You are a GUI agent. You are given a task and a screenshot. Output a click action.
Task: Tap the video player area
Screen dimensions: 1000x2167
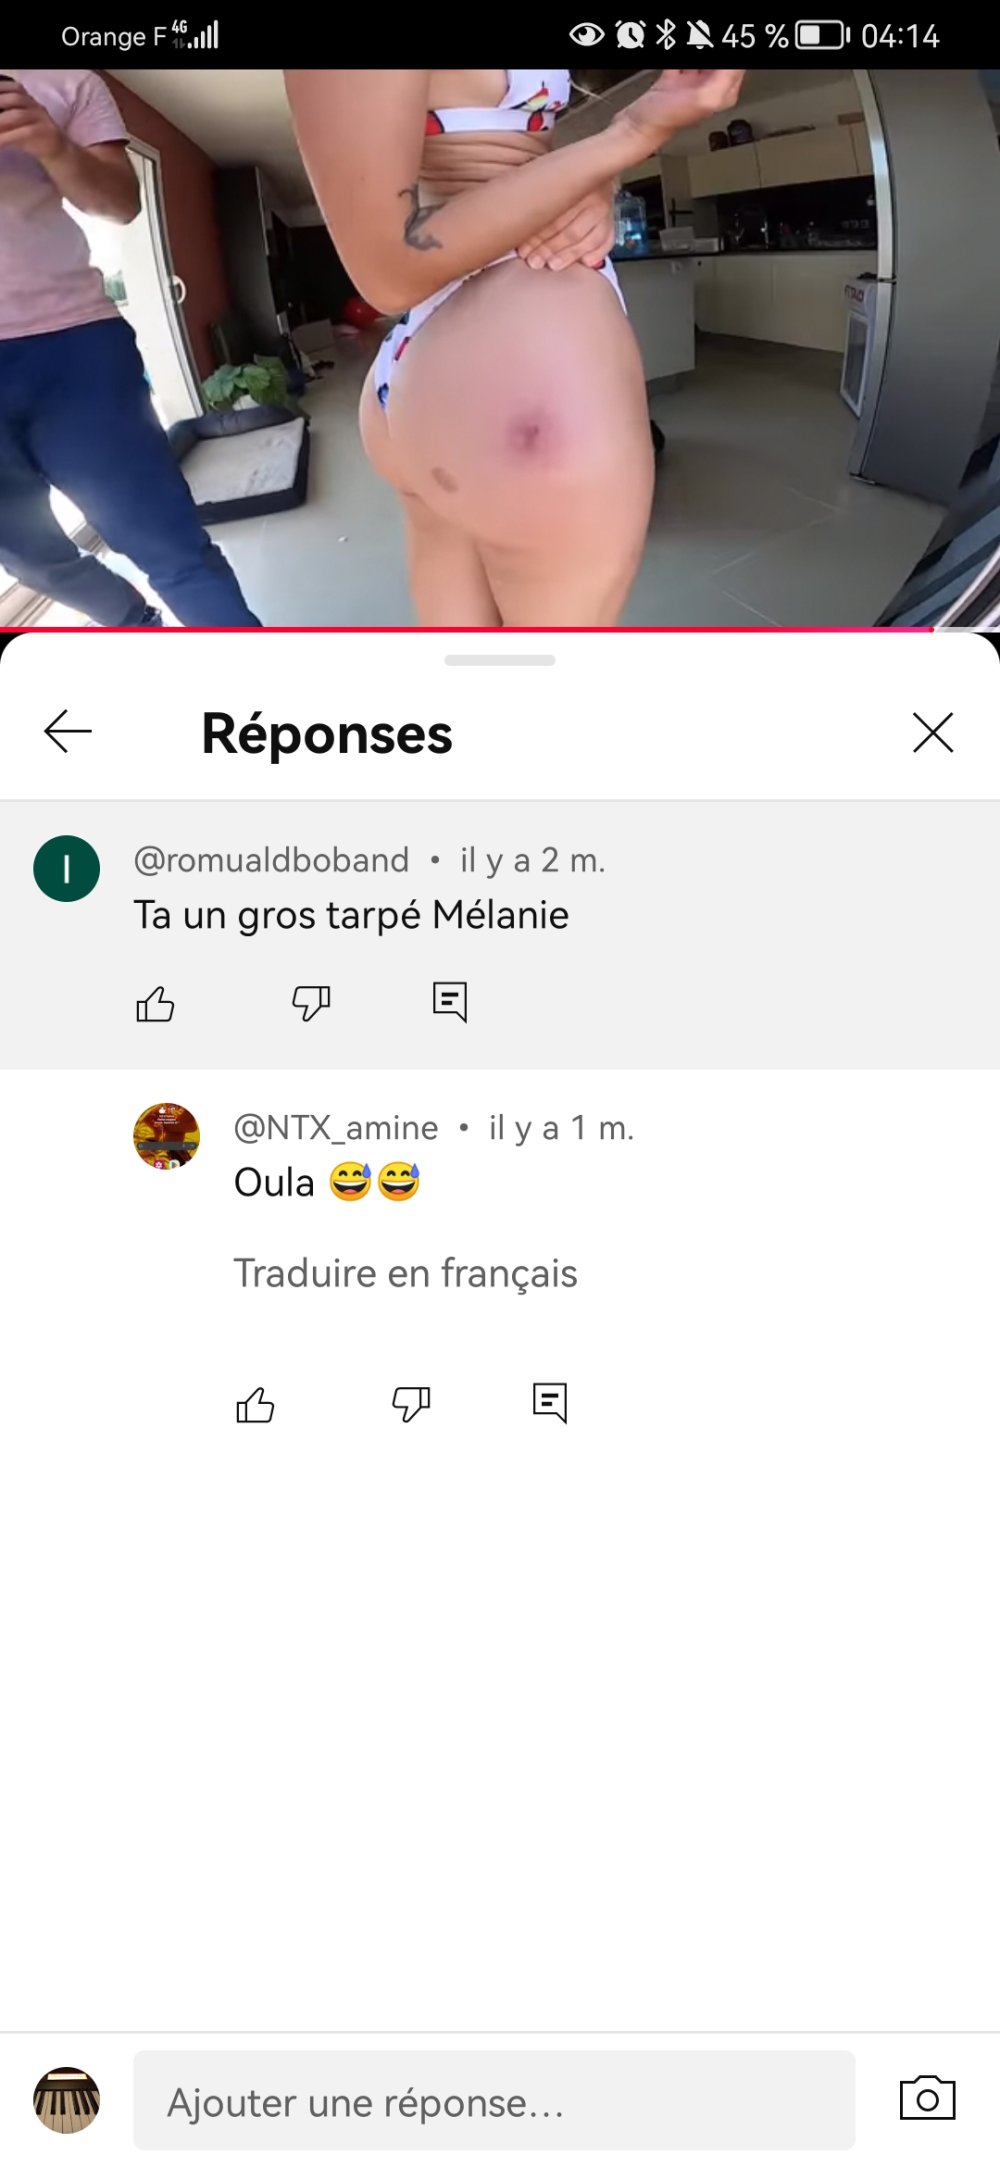coord(500,348)
